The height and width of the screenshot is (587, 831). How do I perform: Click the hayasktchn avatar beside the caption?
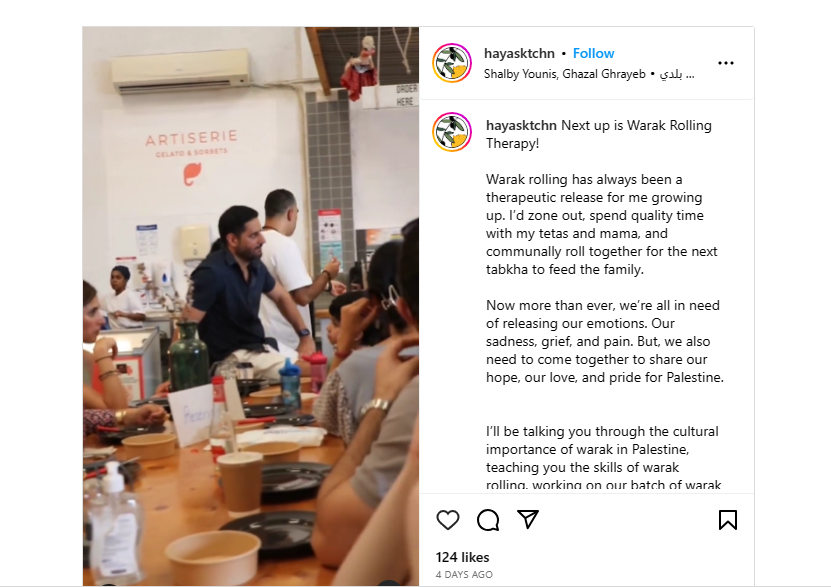pyautogui.click(x=452, y=132)
